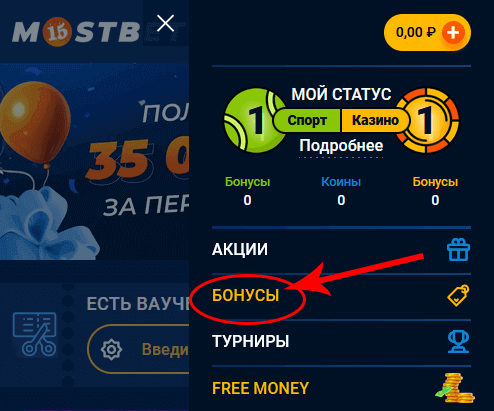Select the Спорт status toggle
This screenshot has width=494, height=411.
point(307,120)
